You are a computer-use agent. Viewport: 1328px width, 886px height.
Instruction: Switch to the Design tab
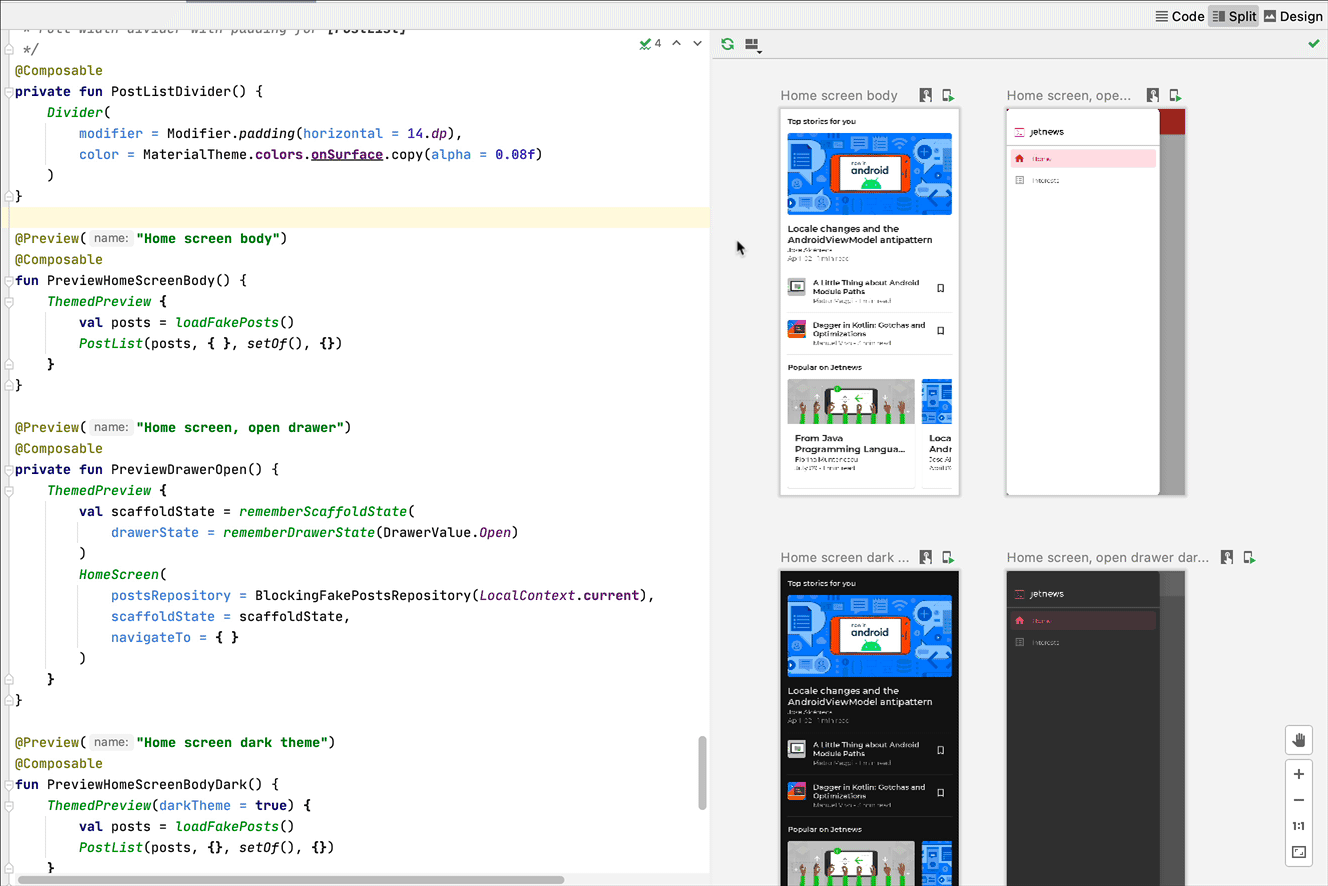click(1293, 16)
